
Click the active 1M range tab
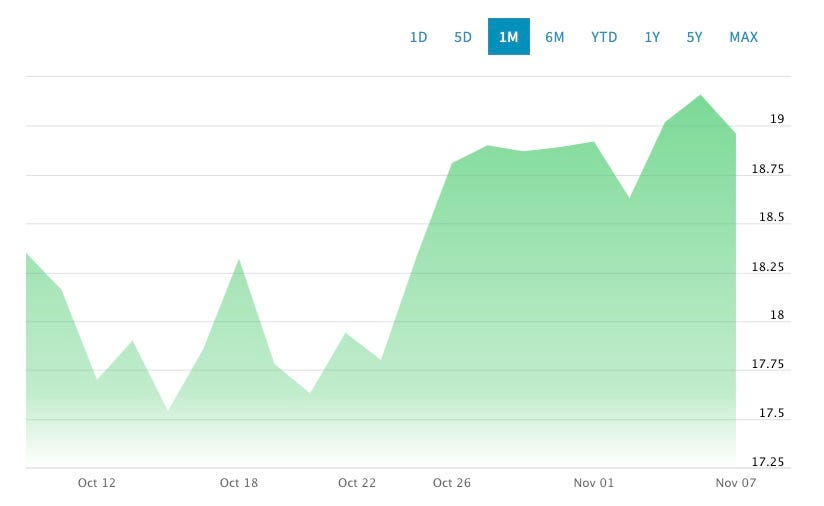click(509, 37)
